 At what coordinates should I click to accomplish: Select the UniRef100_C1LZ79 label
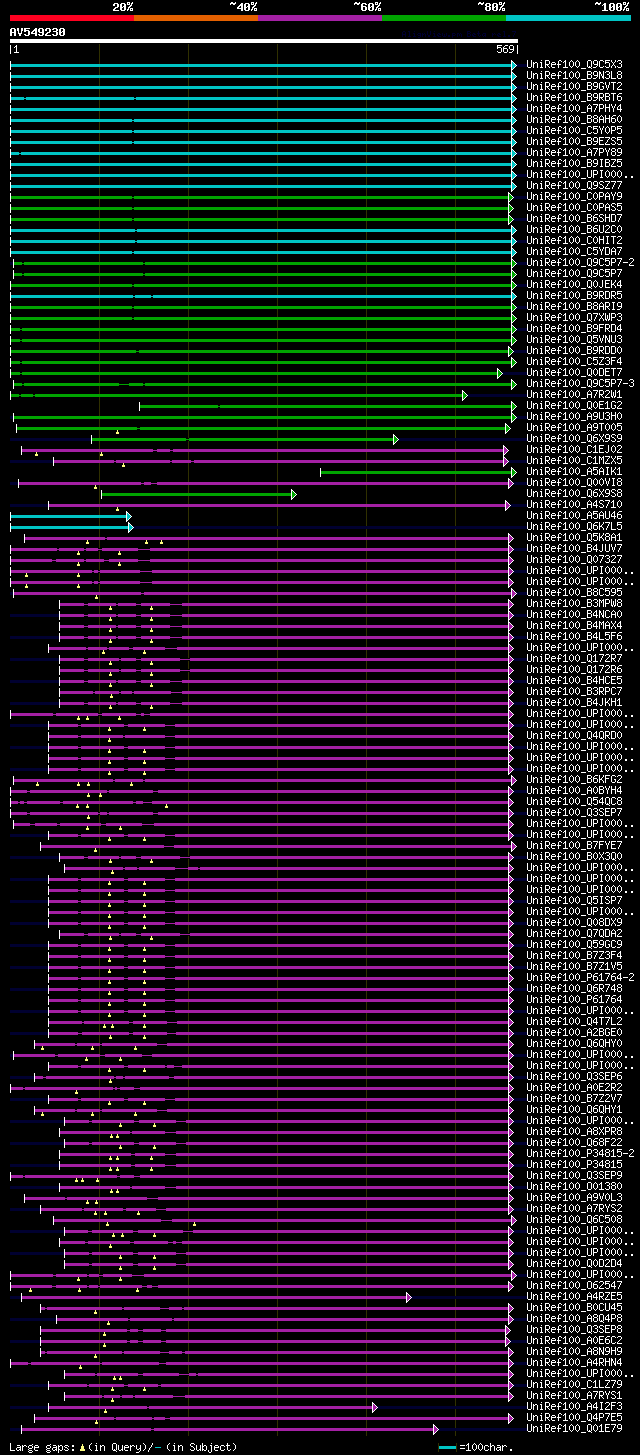[574, 1384]
